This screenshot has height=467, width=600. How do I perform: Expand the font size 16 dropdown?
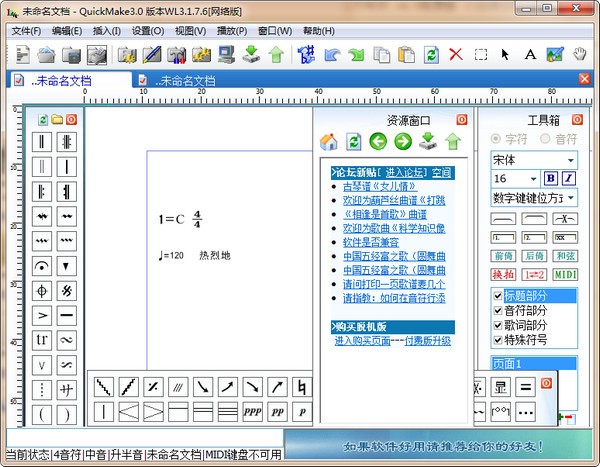533,179
